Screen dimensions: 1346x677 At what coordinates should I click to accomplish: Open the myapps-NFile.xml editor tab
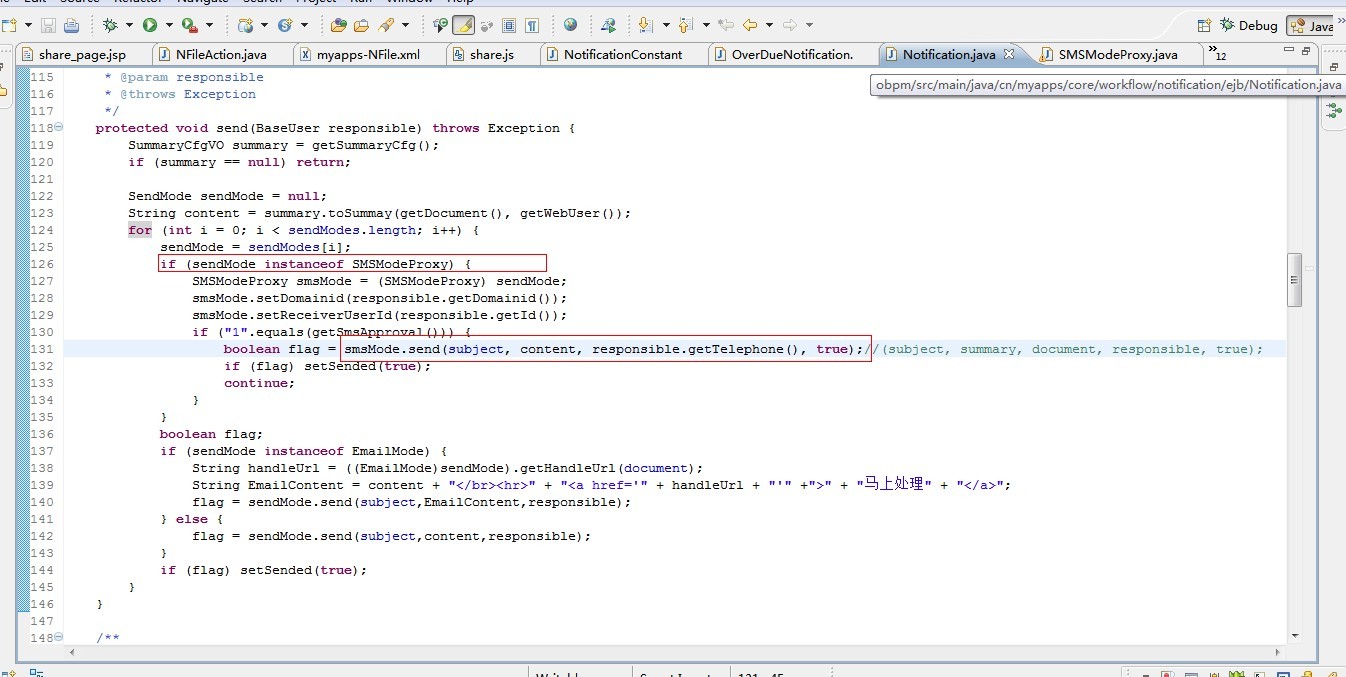click(x=367, y=54)
